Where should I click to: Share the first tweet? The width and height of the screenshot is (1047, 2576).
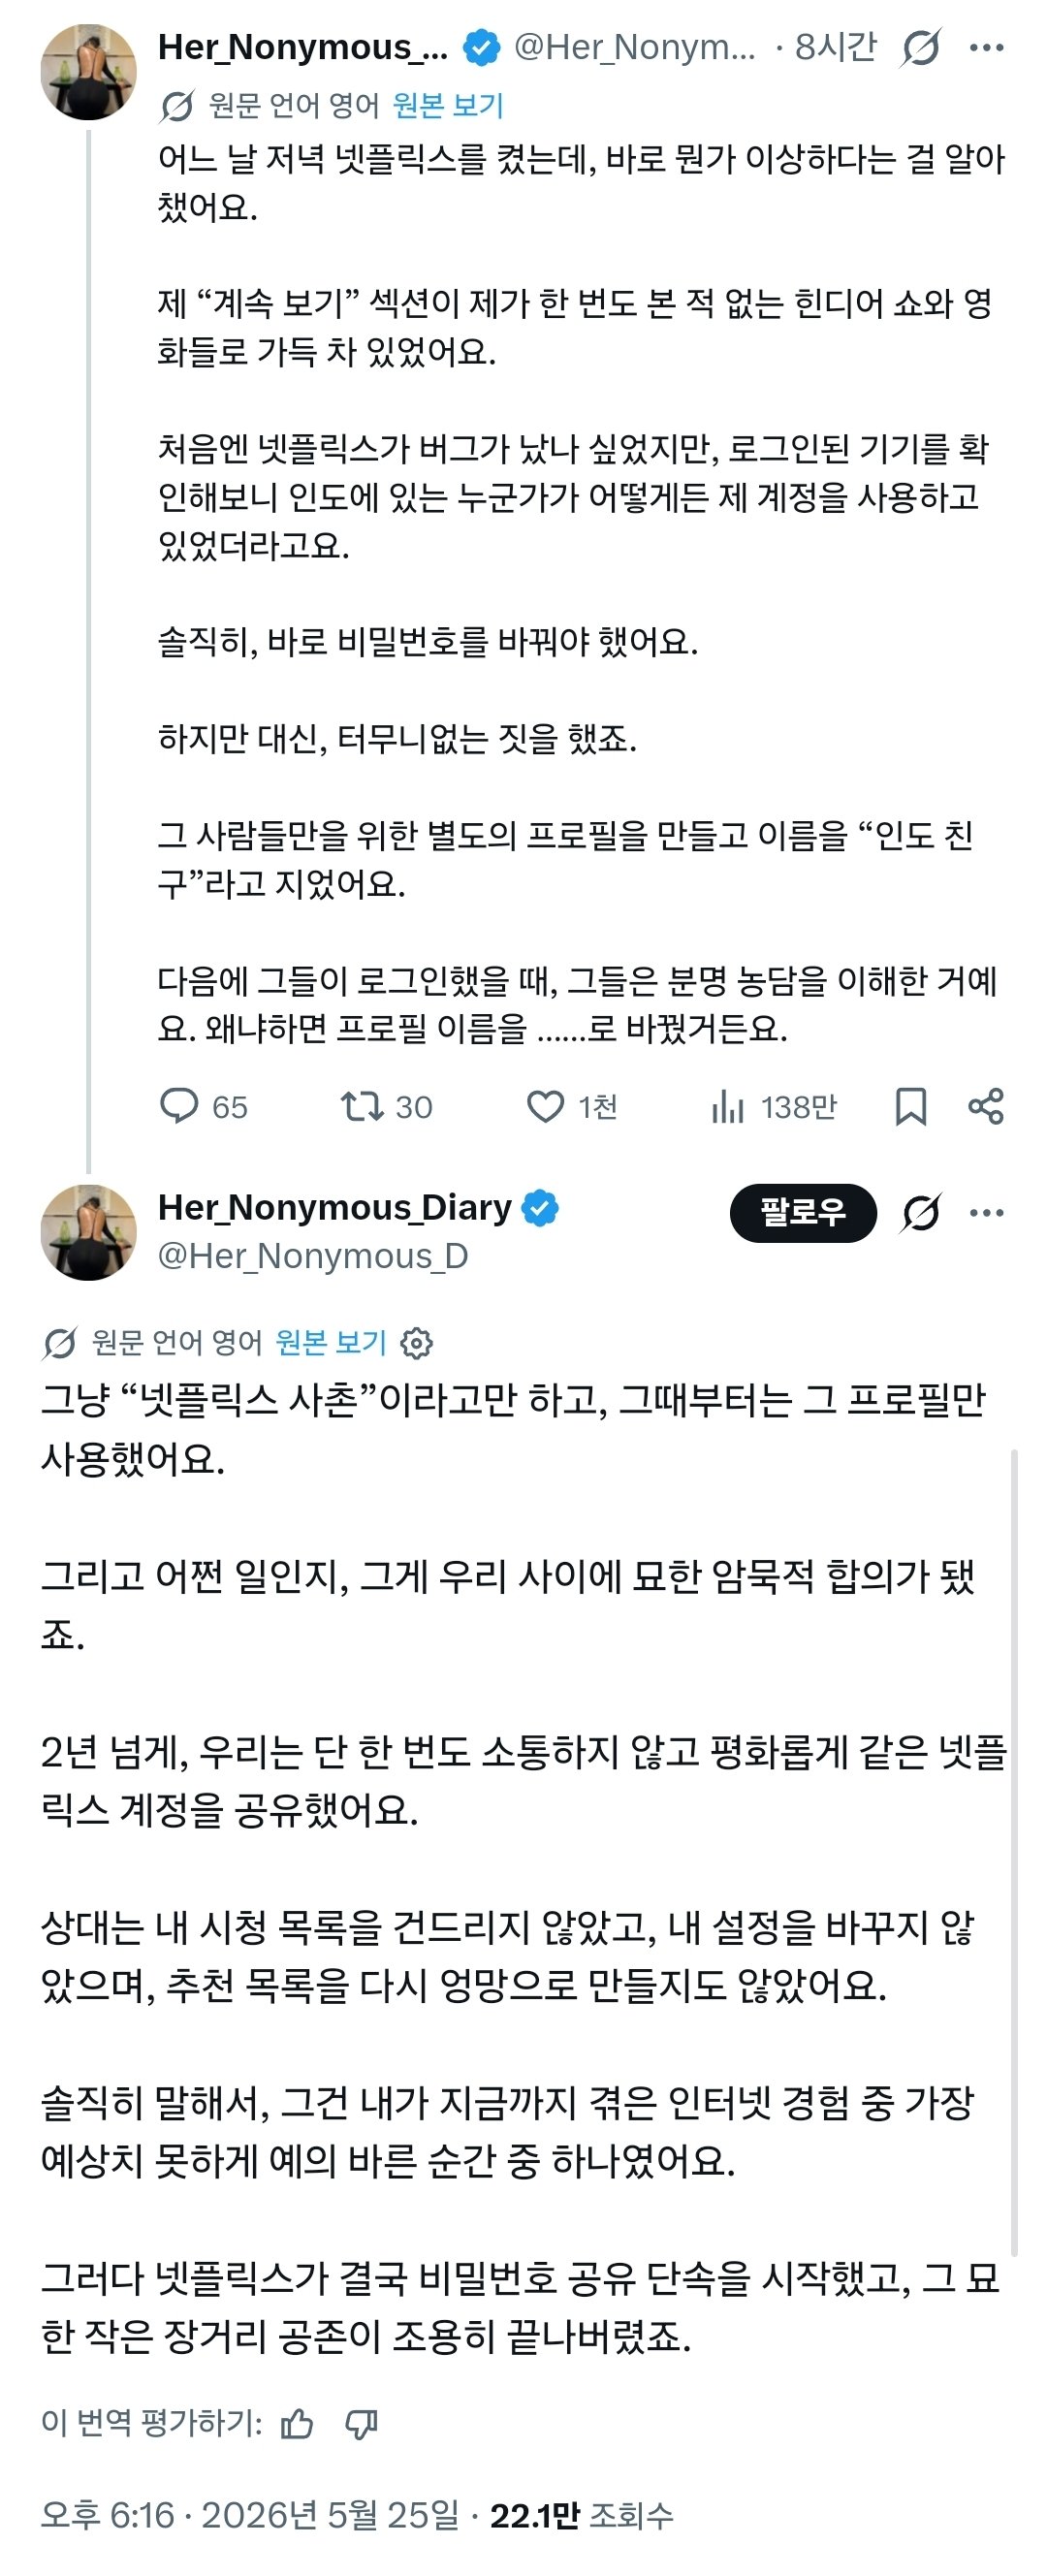tap(986, 1106)
